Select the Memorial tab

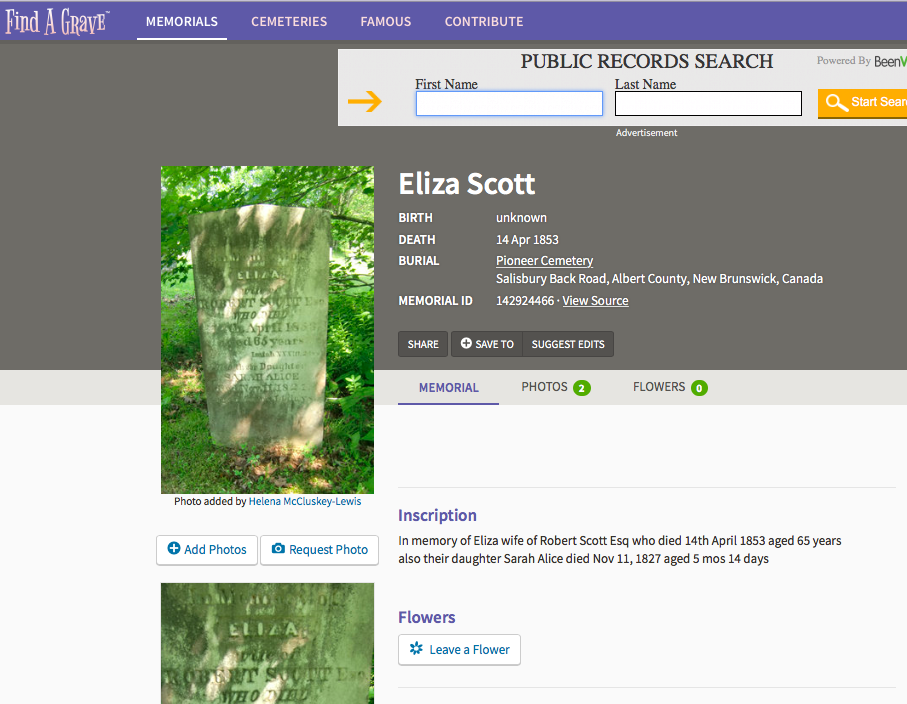(448, 387)
